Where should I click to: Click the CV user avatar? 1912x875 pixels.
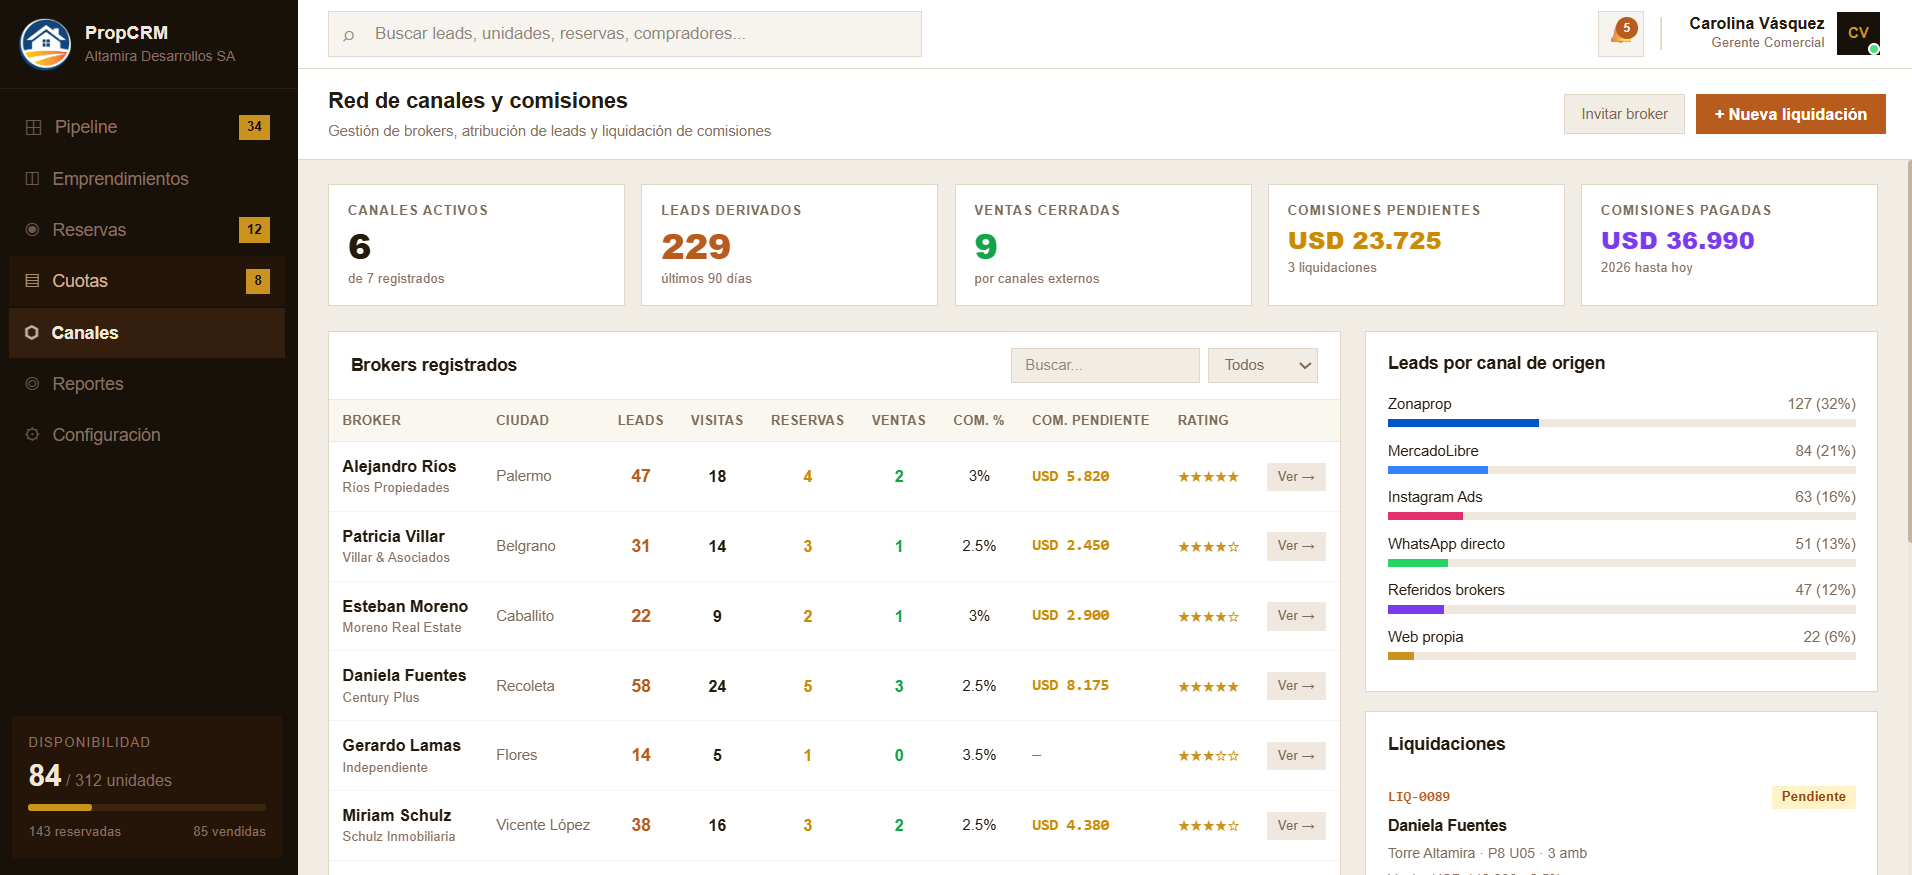click(x=1857, y=34)
